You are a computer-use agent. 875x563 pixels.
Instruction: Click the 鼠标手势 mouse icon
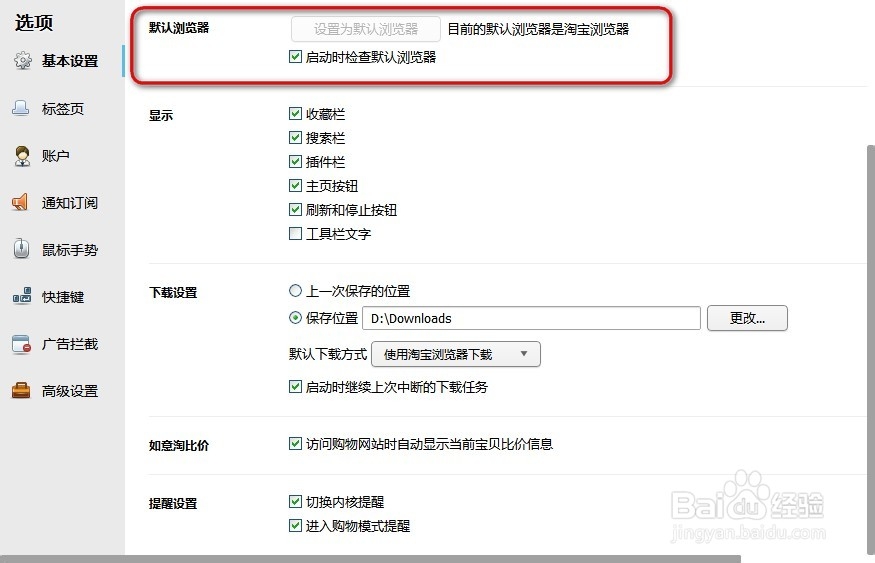[22, 250]
